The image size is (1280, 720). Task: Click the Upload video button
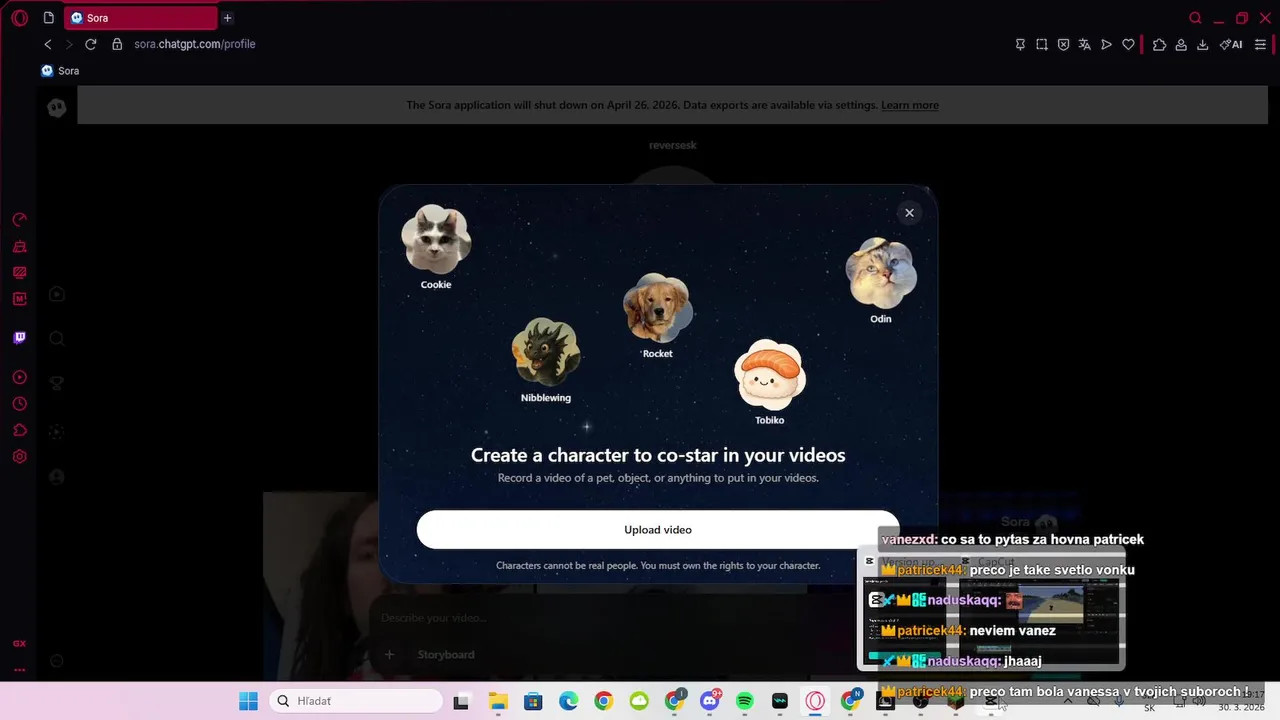(x=658, y=530)
